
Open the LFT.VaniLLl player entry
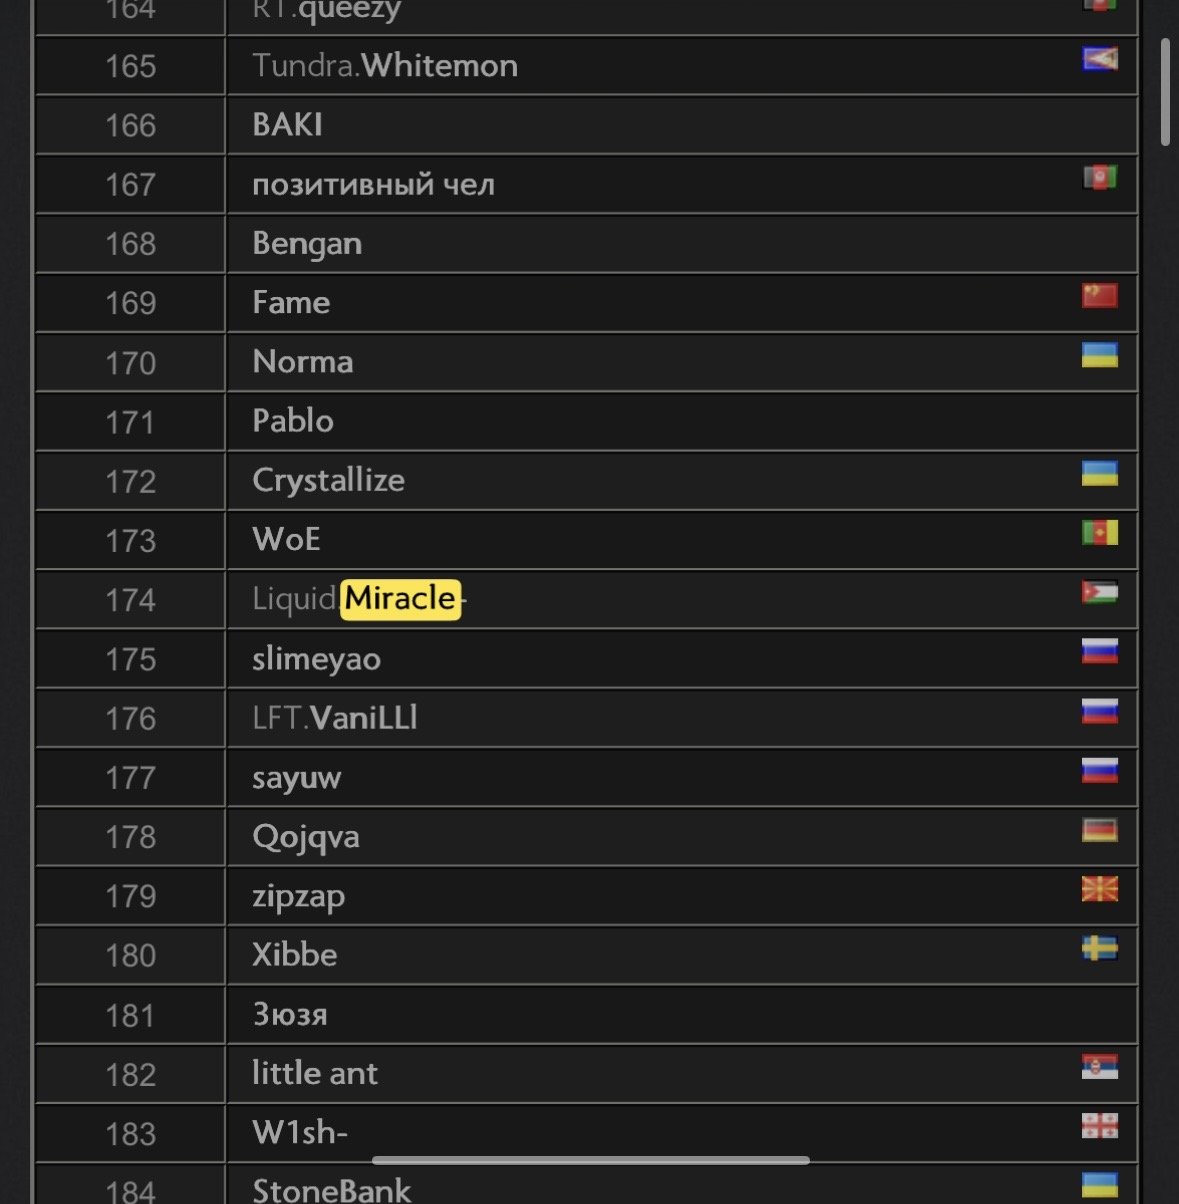tap(335, 718)
